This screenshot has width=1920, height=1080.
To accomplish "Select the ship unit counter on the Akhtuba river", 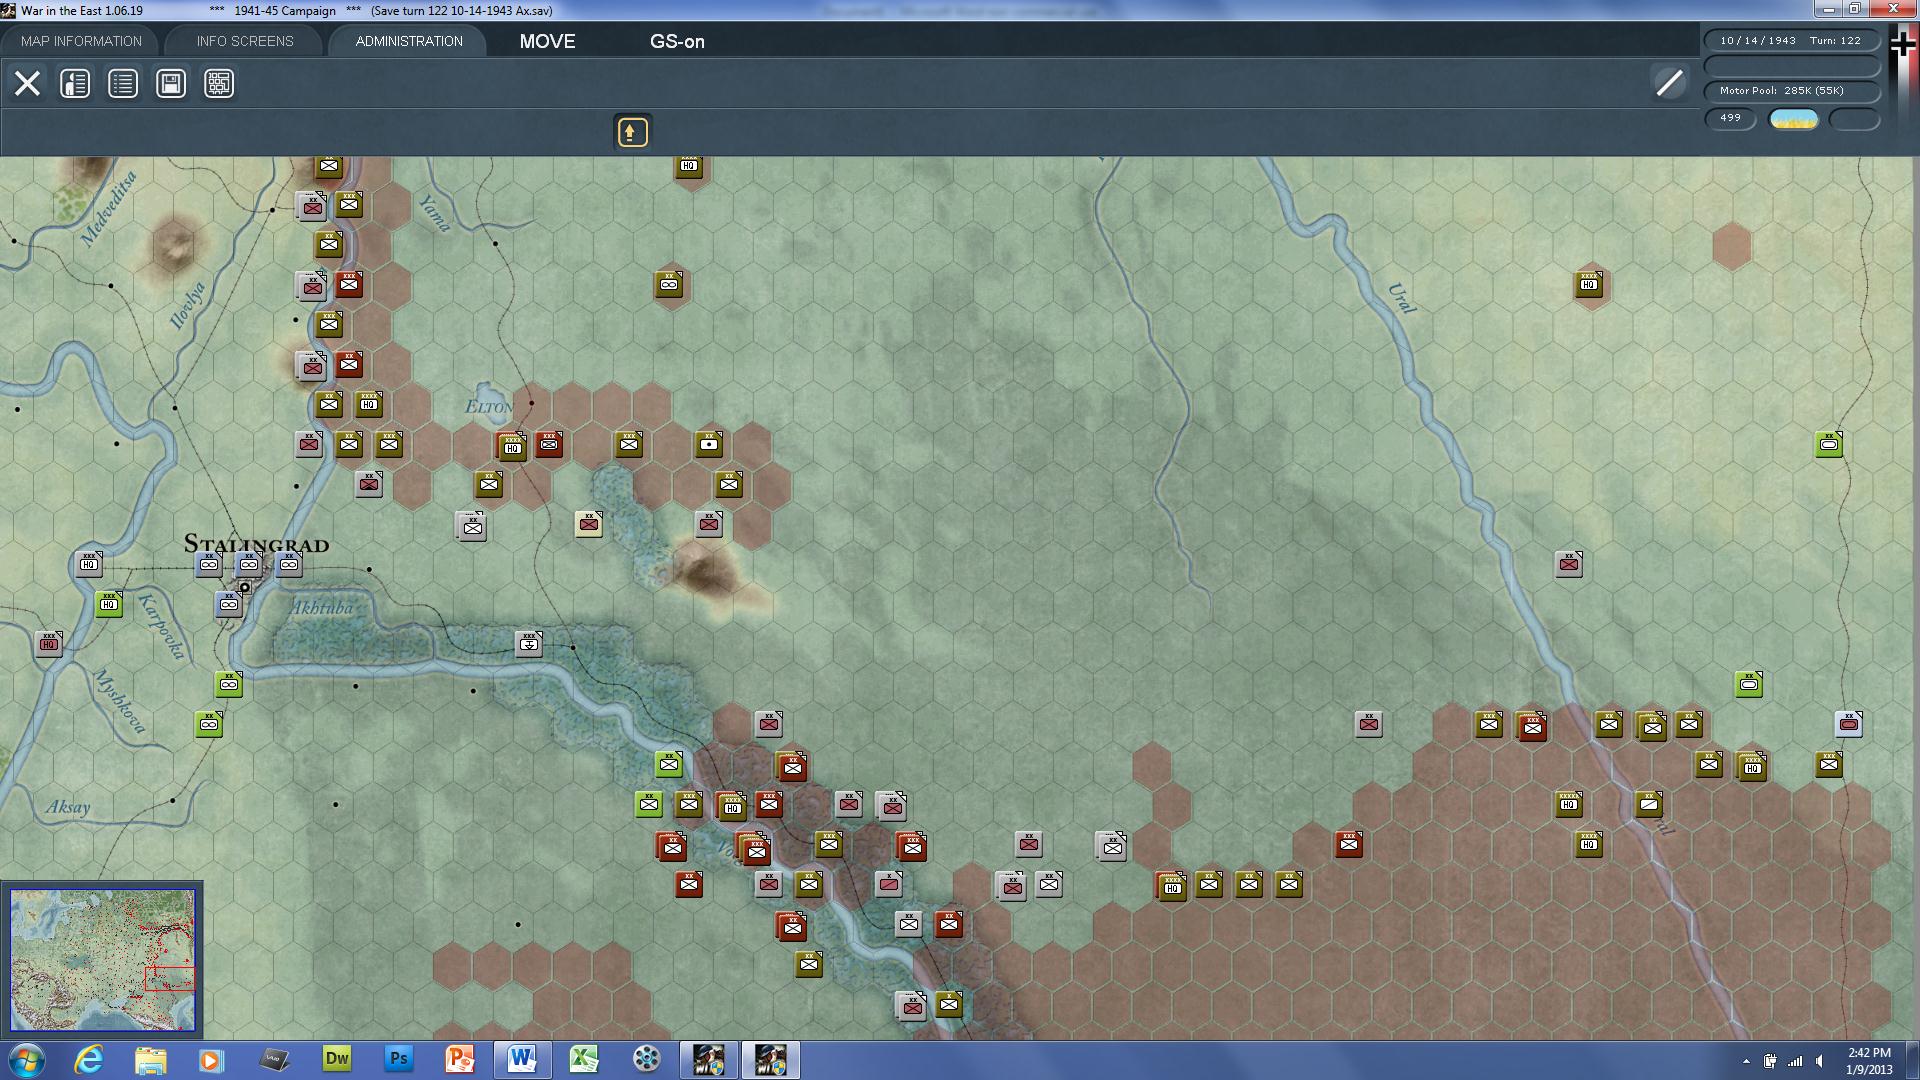I will click(529, 644).
